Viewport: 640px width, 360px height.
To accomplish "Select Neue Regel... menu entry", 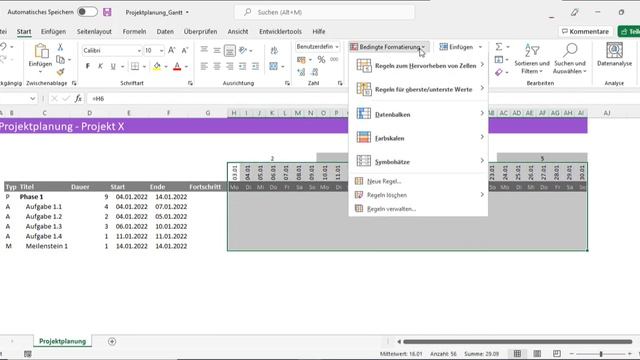I will click(x=419, y=181).
